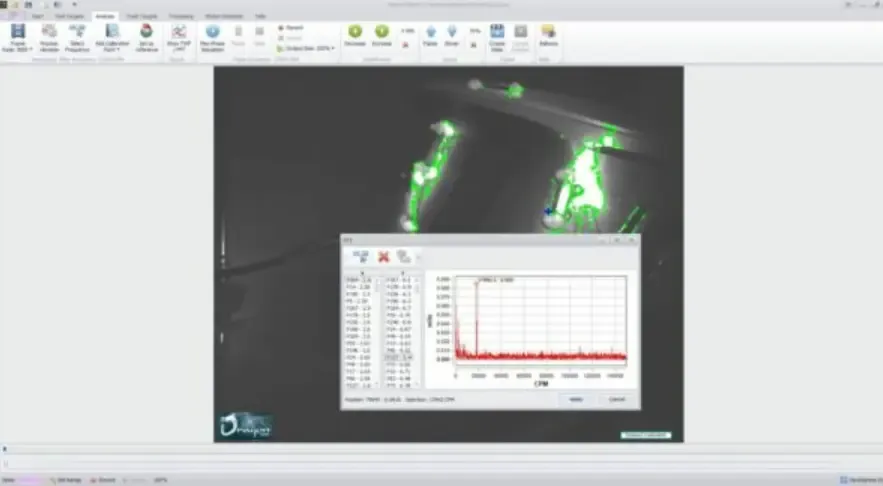
Task: Open the quick access toolbar dropdown arrow
Action: 74,5
